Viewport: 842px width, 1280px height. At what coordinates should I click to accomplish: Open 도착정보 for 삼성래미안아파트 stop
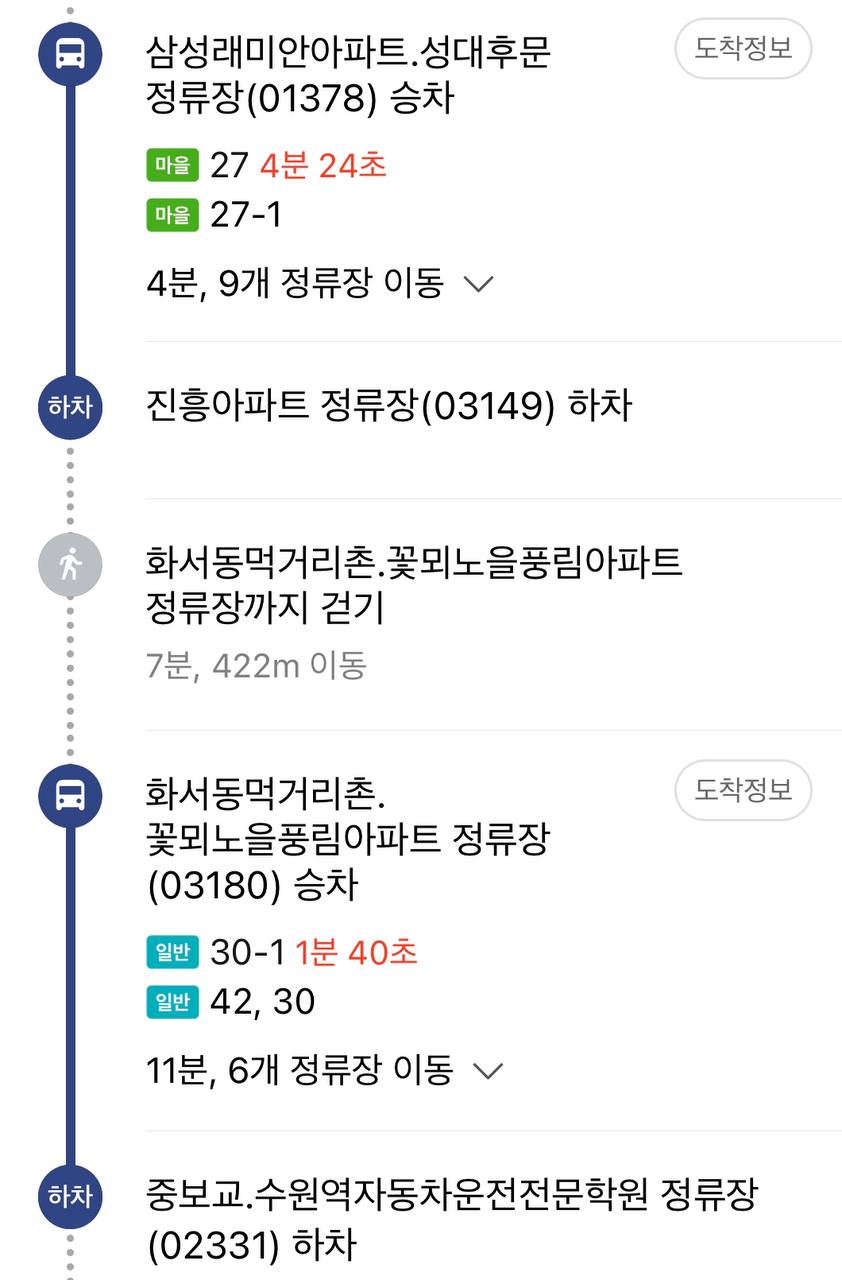point(742,48)
